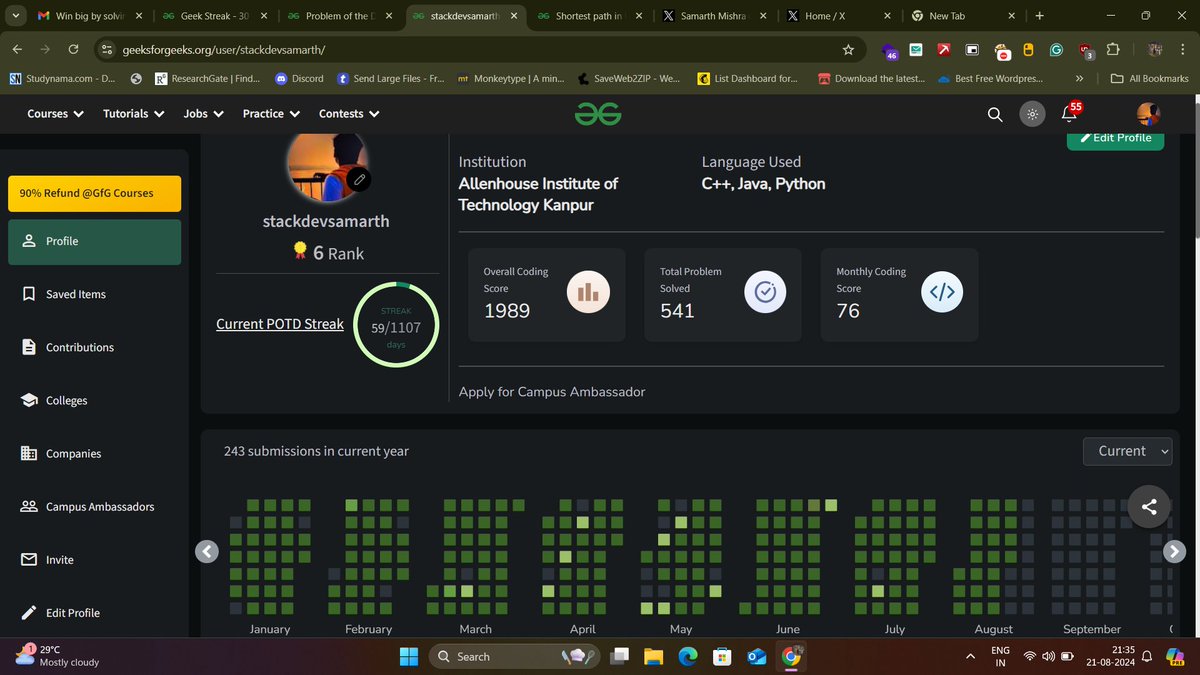
Task: Open the GeeksforGeeks logo home link
Action: [598, 114]
